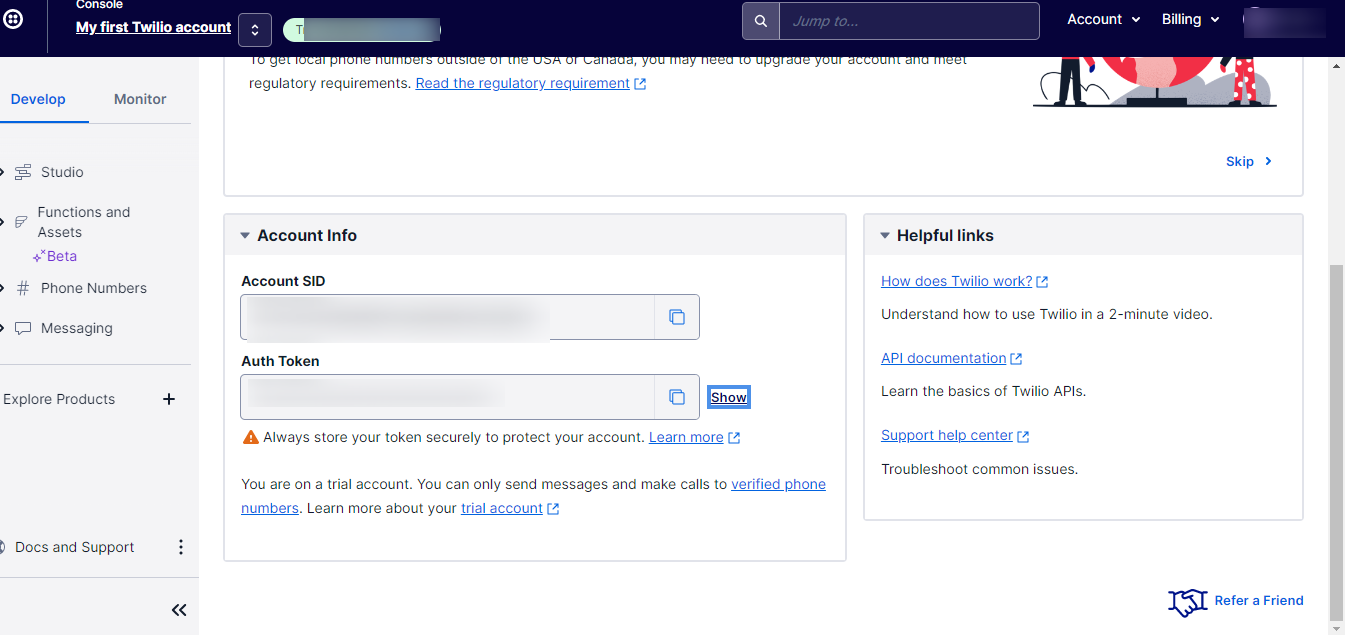Click Skip
This screenshot has height=635, width=1345.
(1249, 161)
